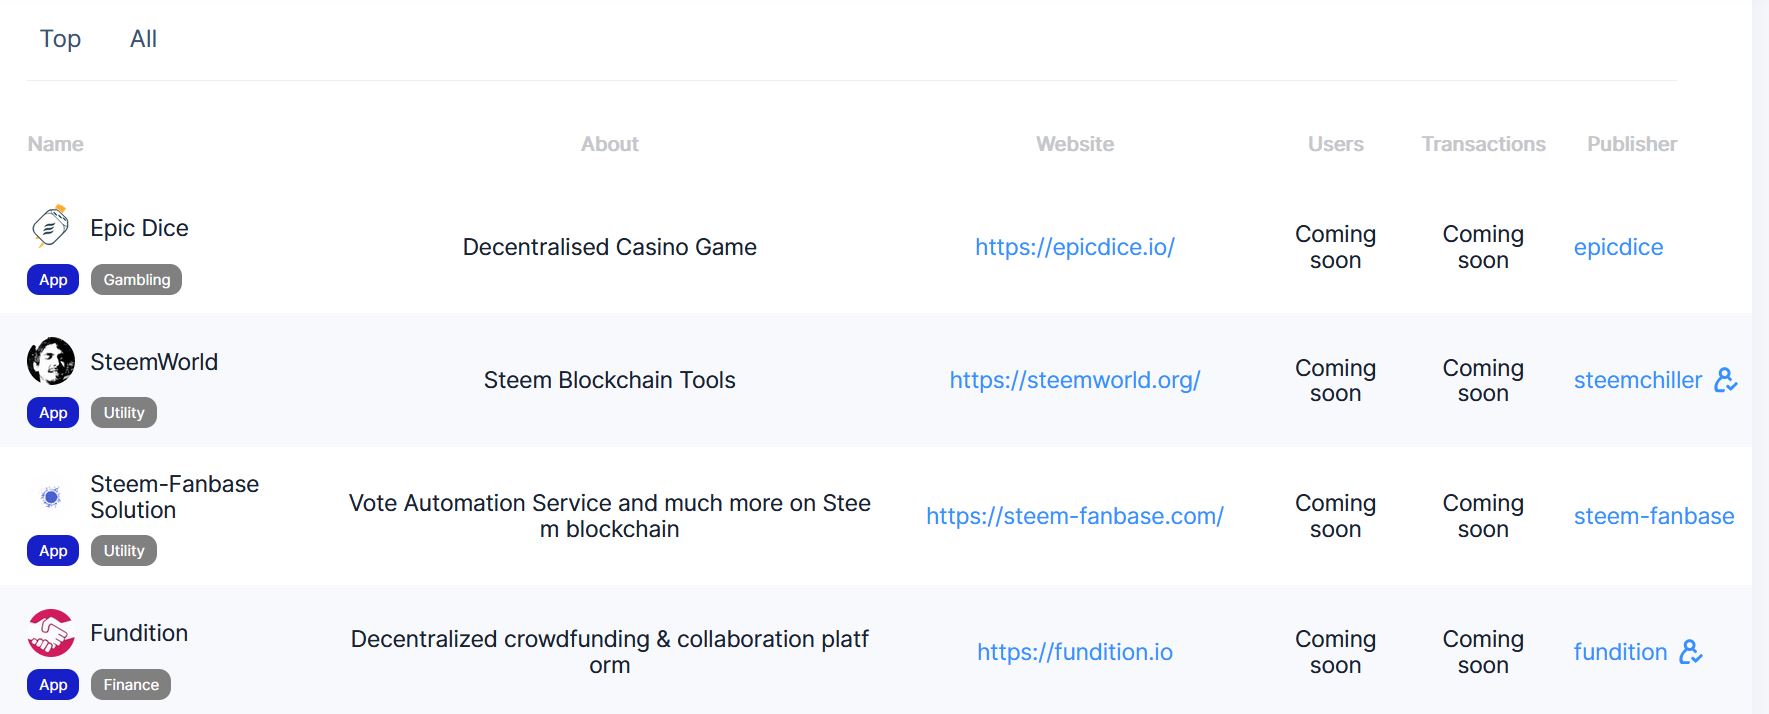Open the epicdice publisher profile
The width and height of the screenshot is (1769, 714).
[1618, 247]
